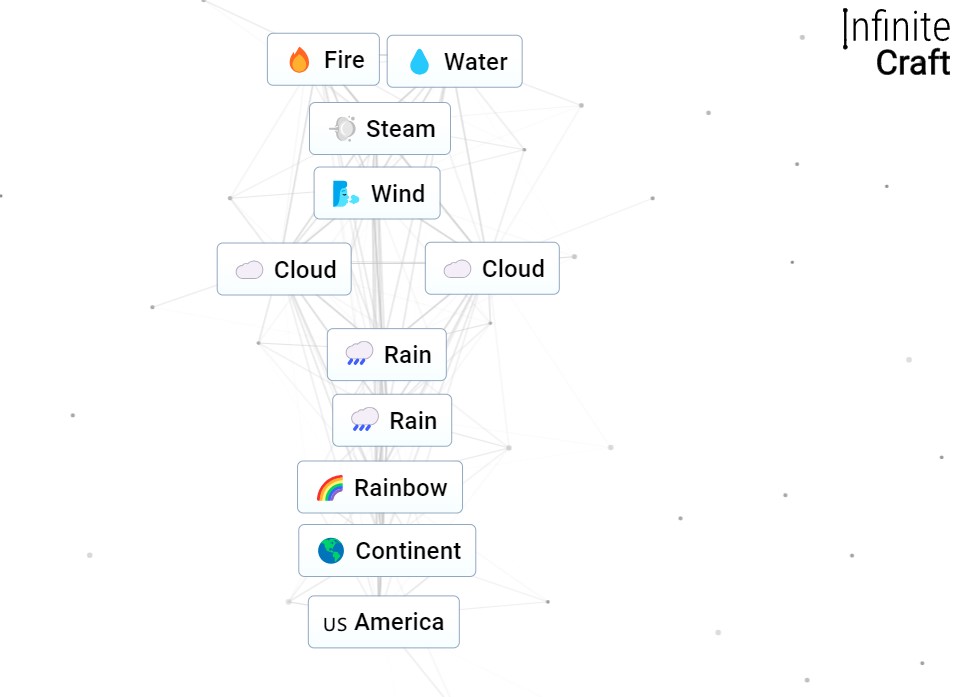Click the Infinite Craft logo
The width and height of the screenshot is (961, 697).
(x=897, y=45)
